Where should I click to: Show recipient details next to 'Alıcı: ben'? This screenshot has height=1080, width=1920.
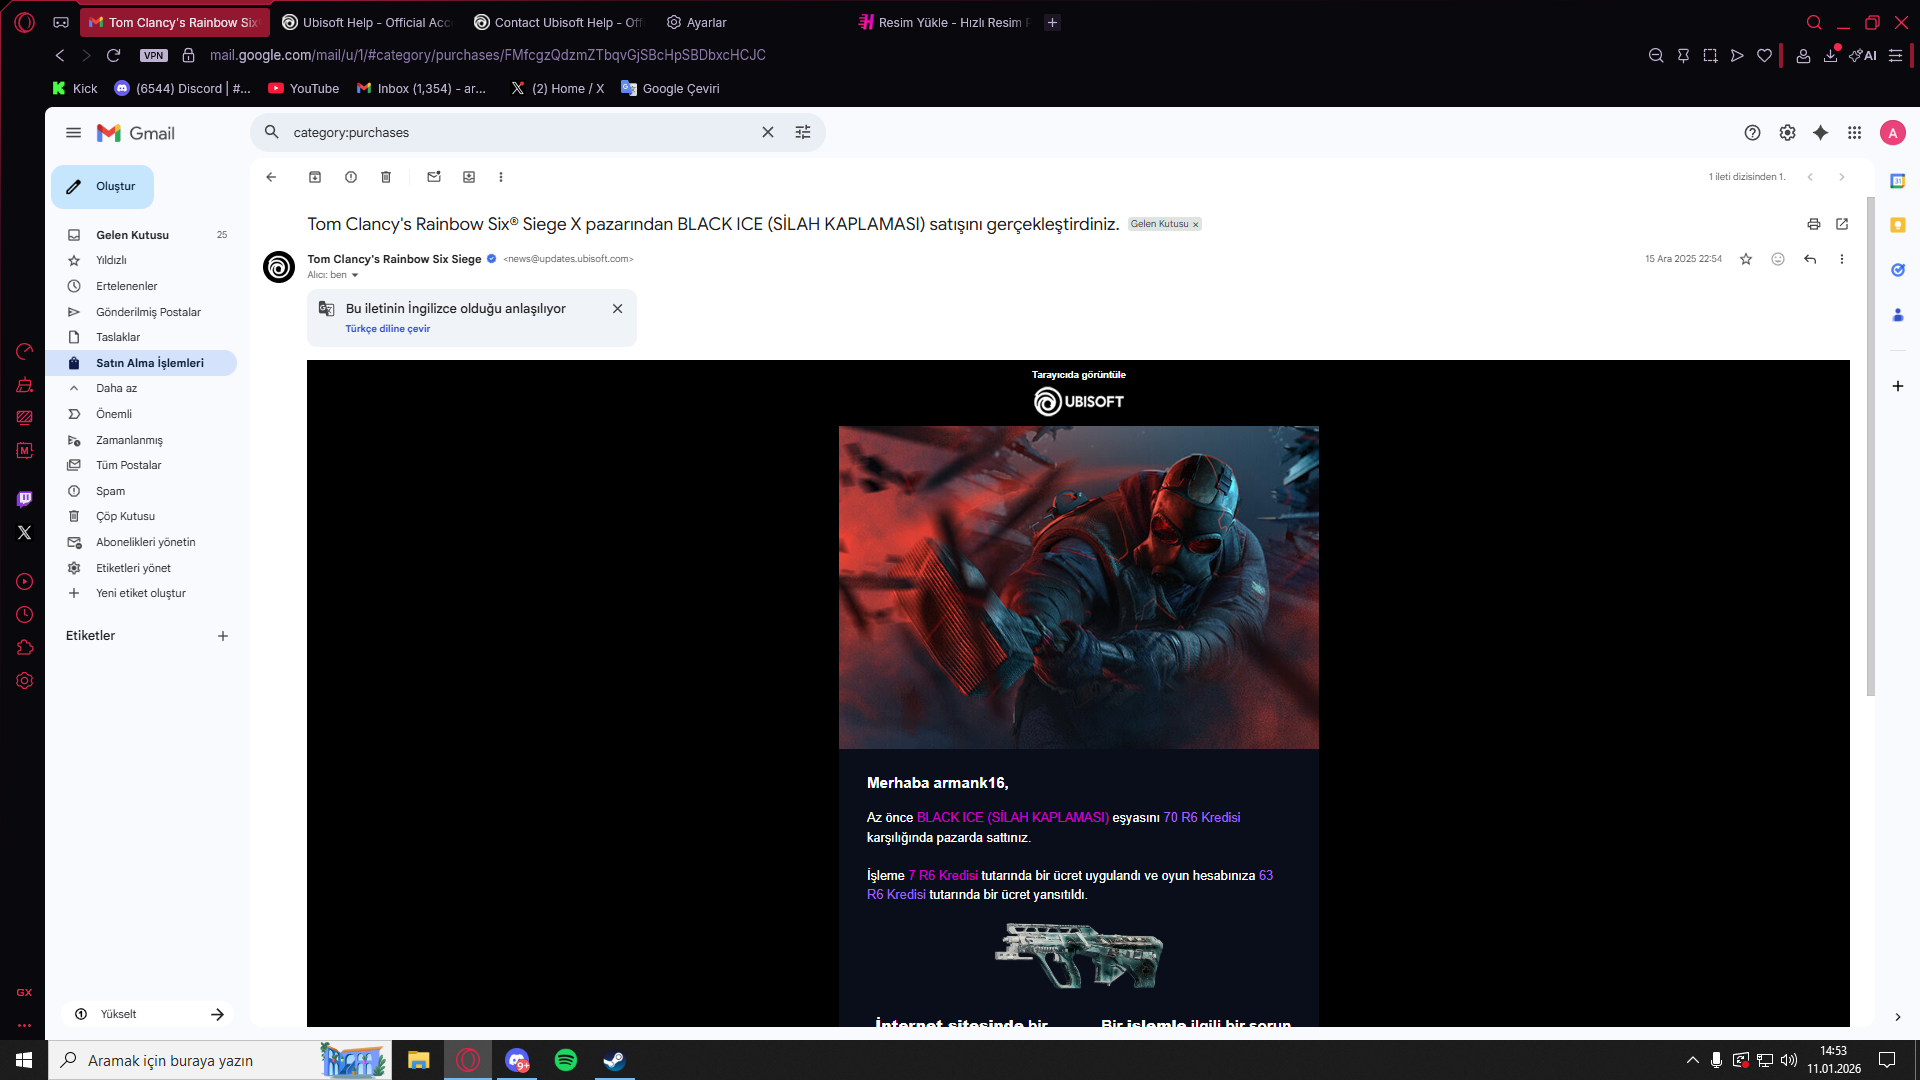[355, 275]
